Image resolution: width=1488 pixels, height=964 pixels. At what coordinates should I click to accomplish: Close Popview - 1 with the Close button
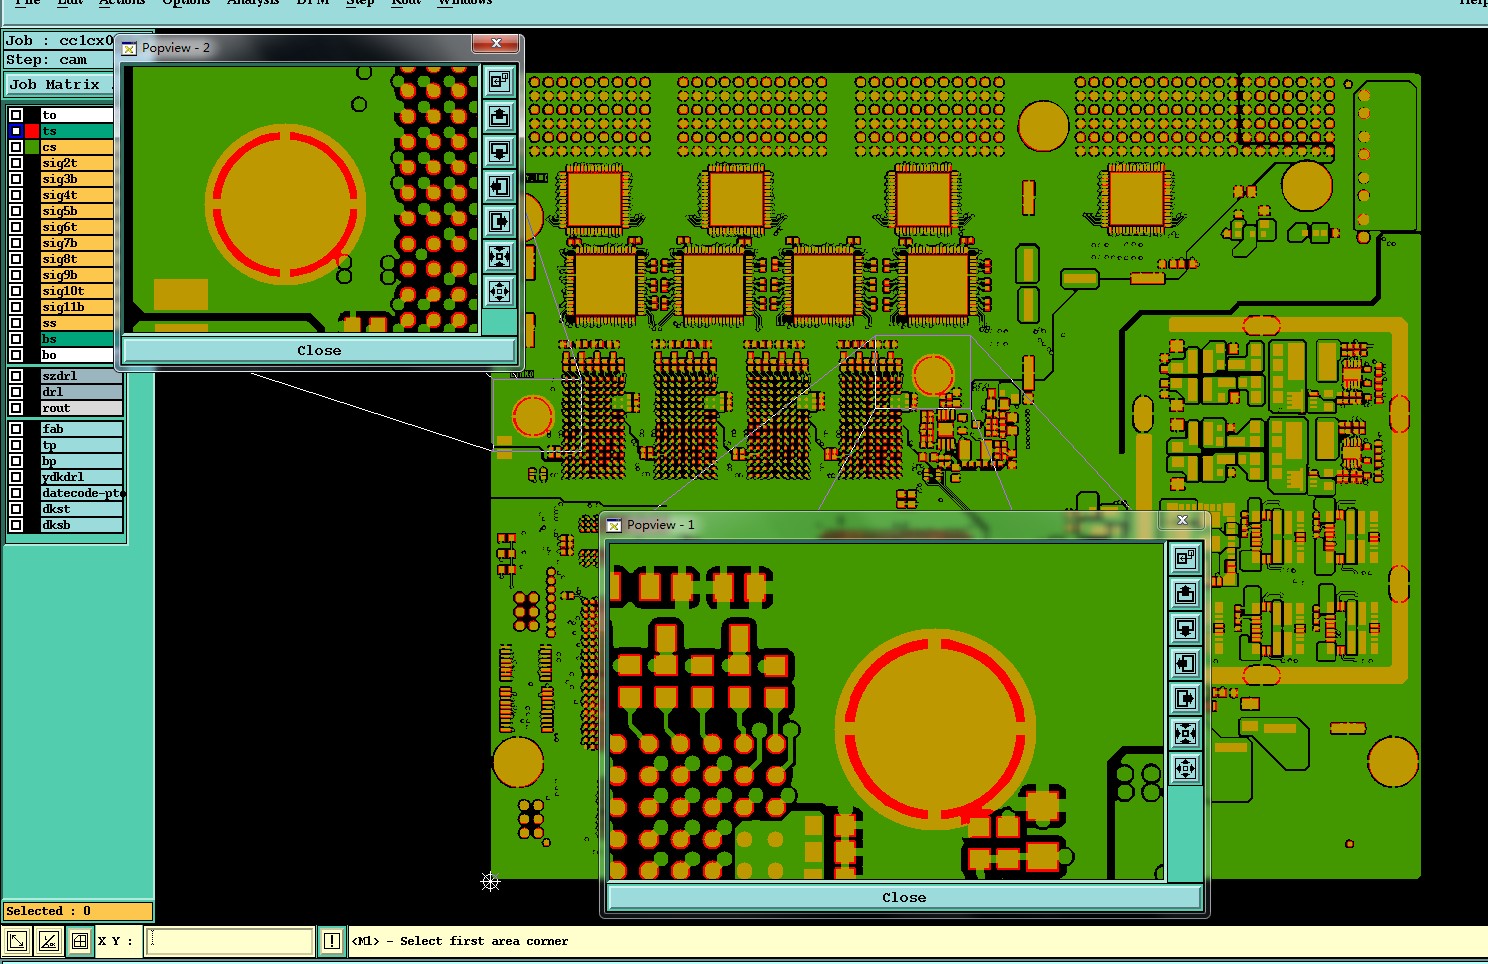pyautogui.click(x=904, y=897)
